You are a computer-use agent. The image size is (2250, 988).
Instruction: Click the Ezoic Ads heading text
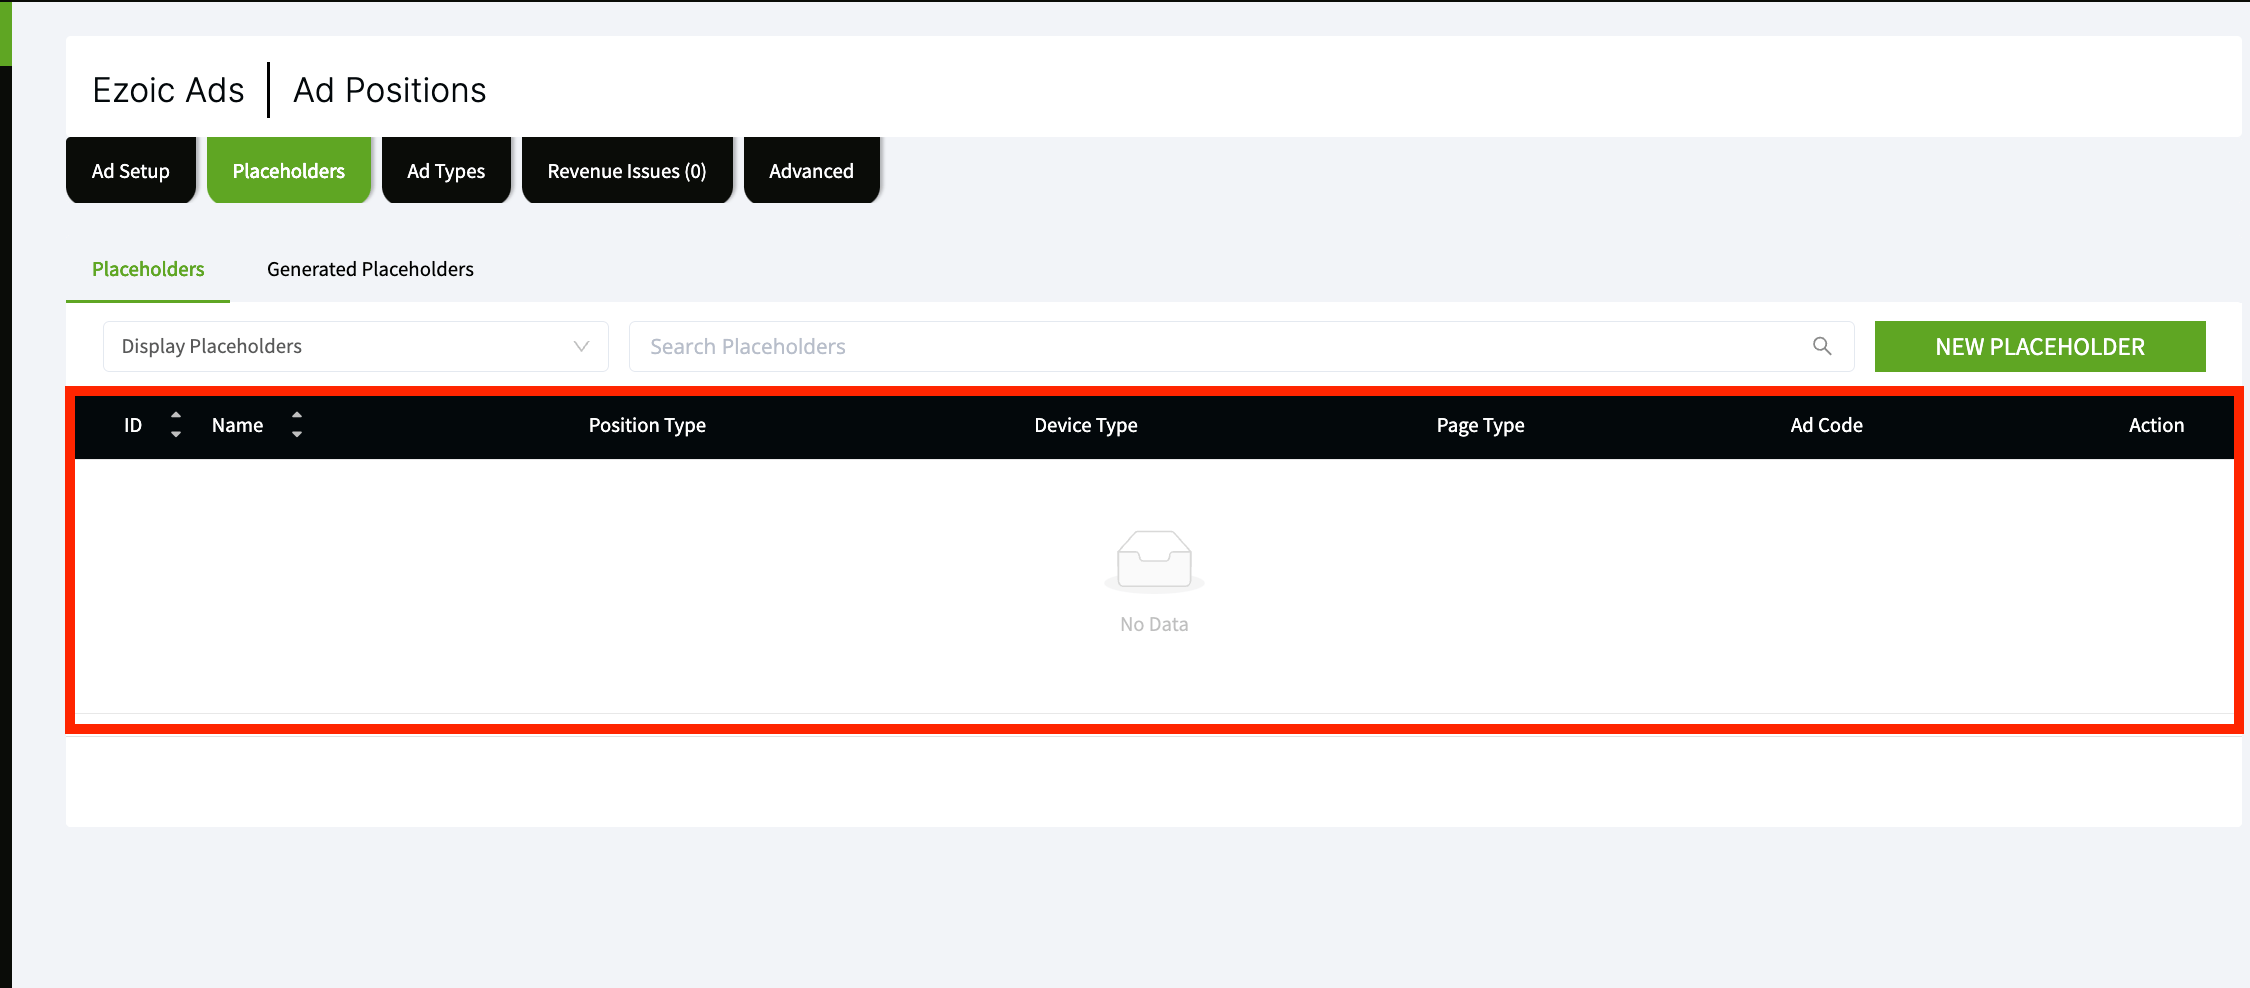click(x=168, y=90)
